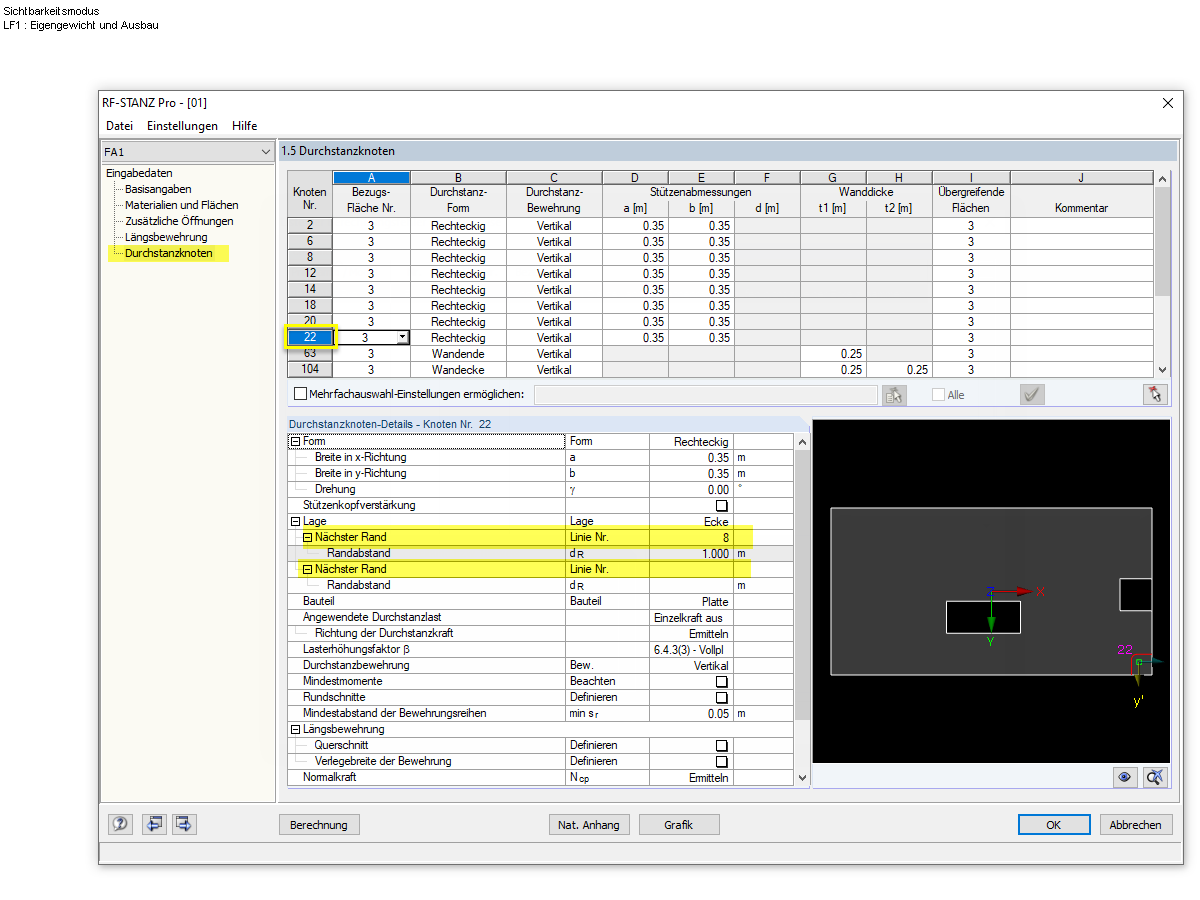Click the green checkmark apply icon

coord(1033,395)
